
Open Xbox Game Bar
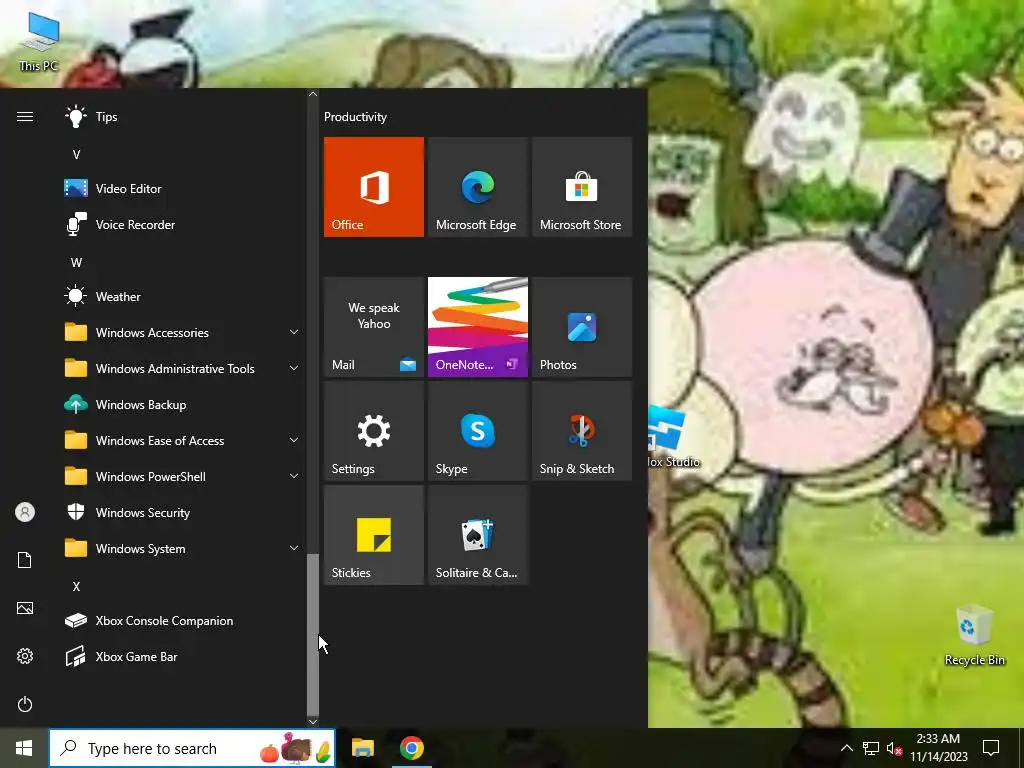[183, 656]
